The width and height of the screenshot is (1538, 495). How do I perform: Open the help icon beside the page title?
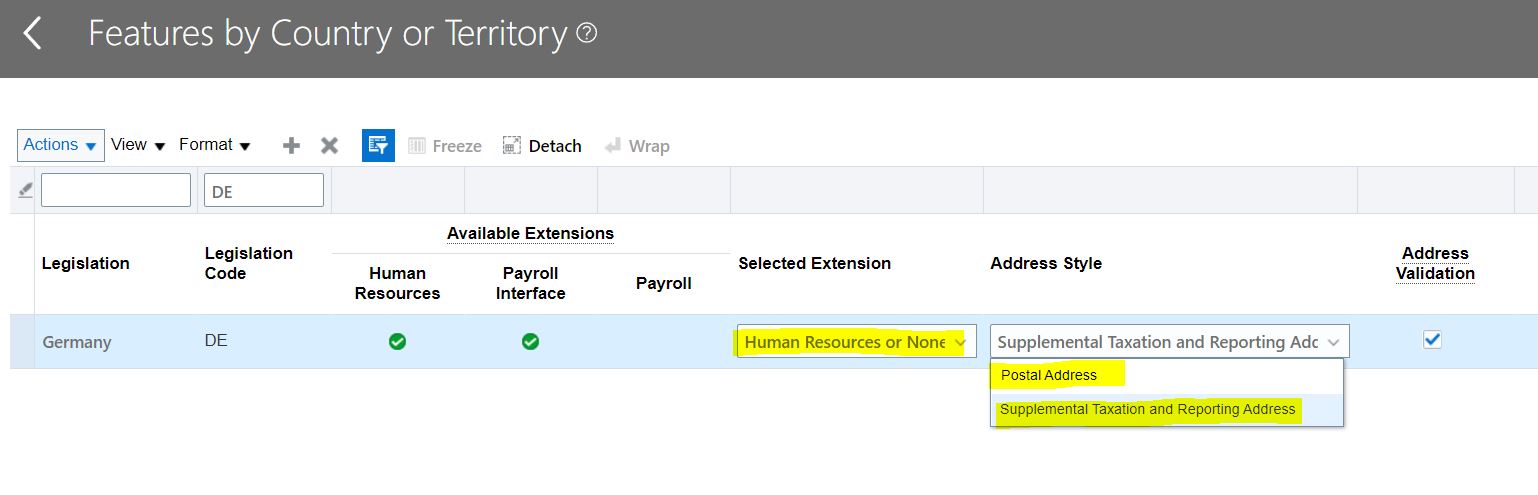pos(587,33)
